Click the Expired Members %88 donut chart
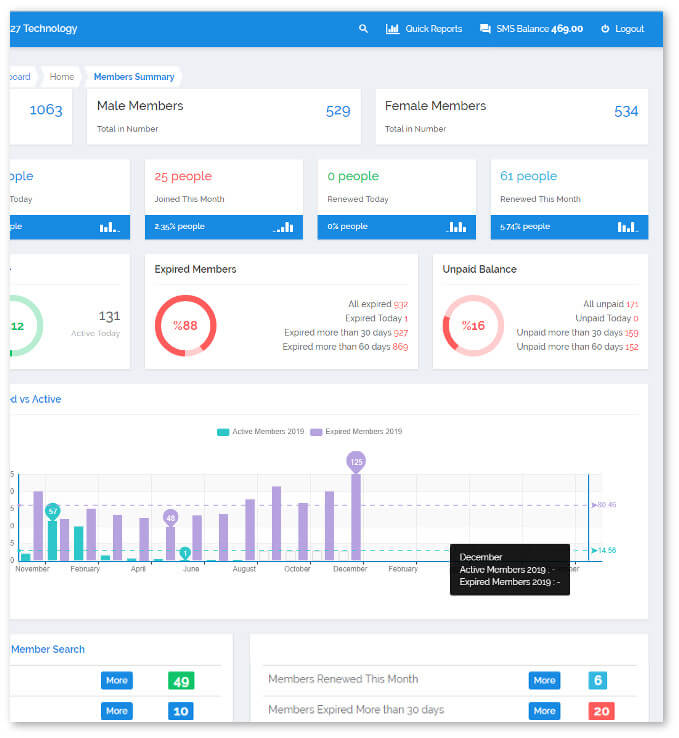 185,326
